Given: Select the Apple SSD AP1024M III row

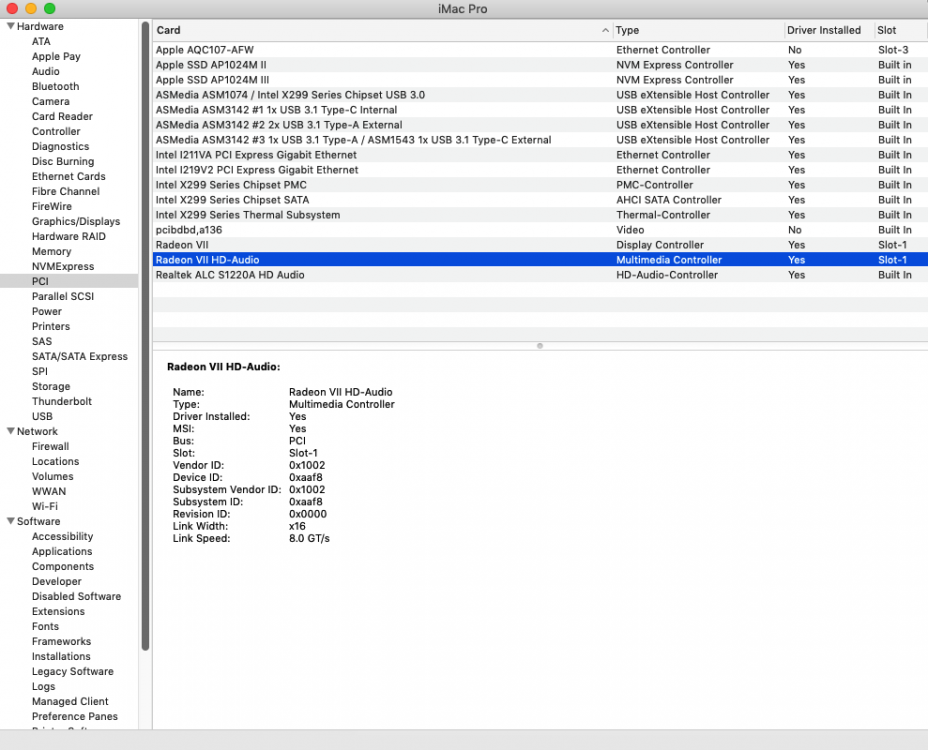Looking at the screenshot, I should (540, 80).
